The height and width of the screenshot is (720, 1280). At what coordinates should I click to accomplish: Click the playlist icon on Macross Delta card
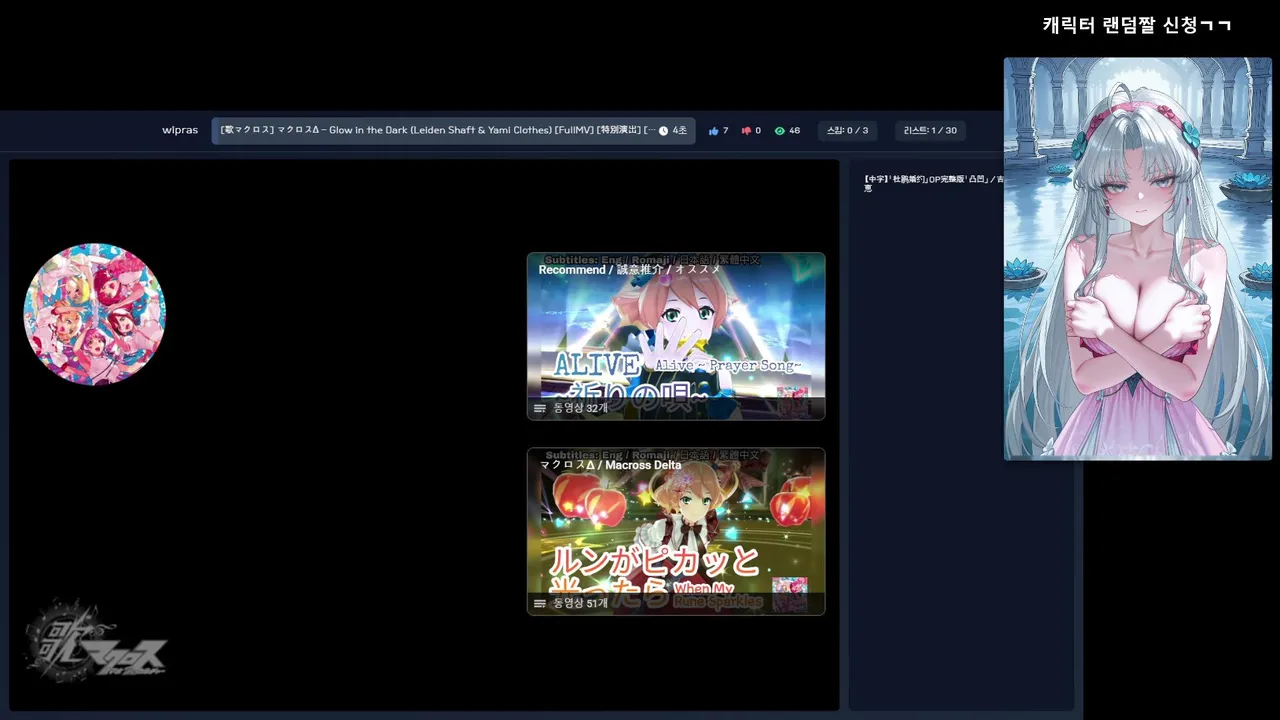540,603
